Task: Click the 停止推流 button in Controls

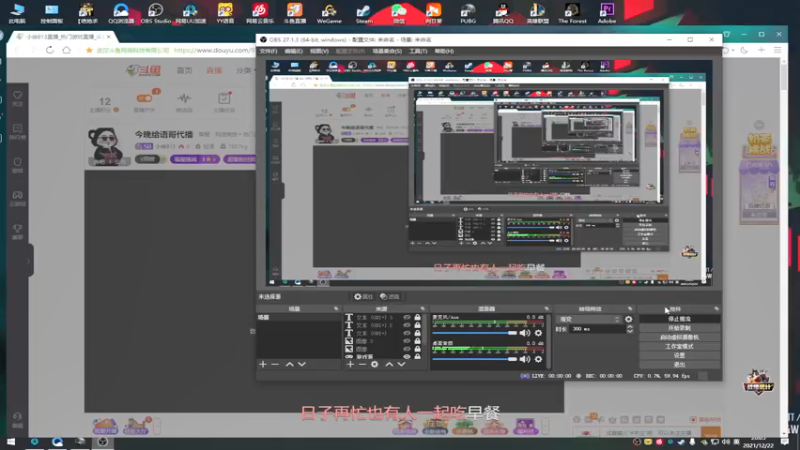Action: 679,319
